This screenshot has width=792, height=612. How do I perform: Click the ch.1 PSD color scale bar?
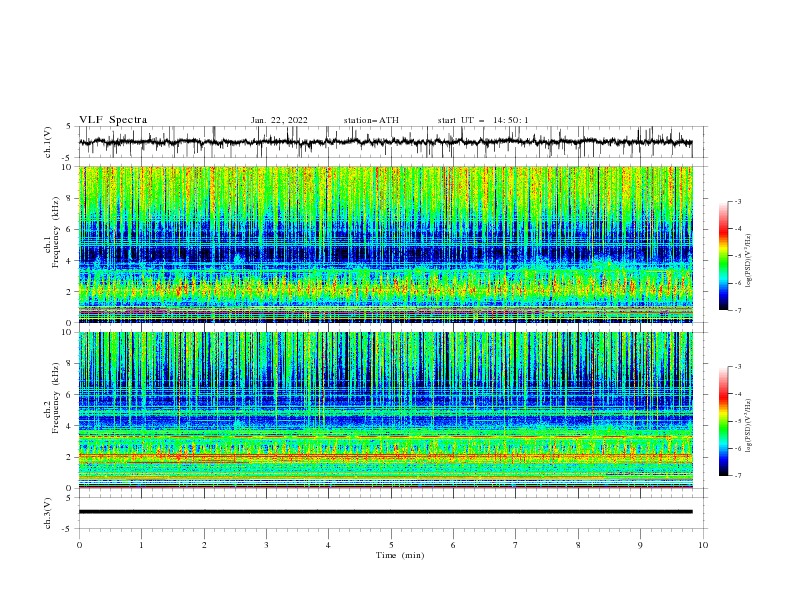click(x=723, y=256)
